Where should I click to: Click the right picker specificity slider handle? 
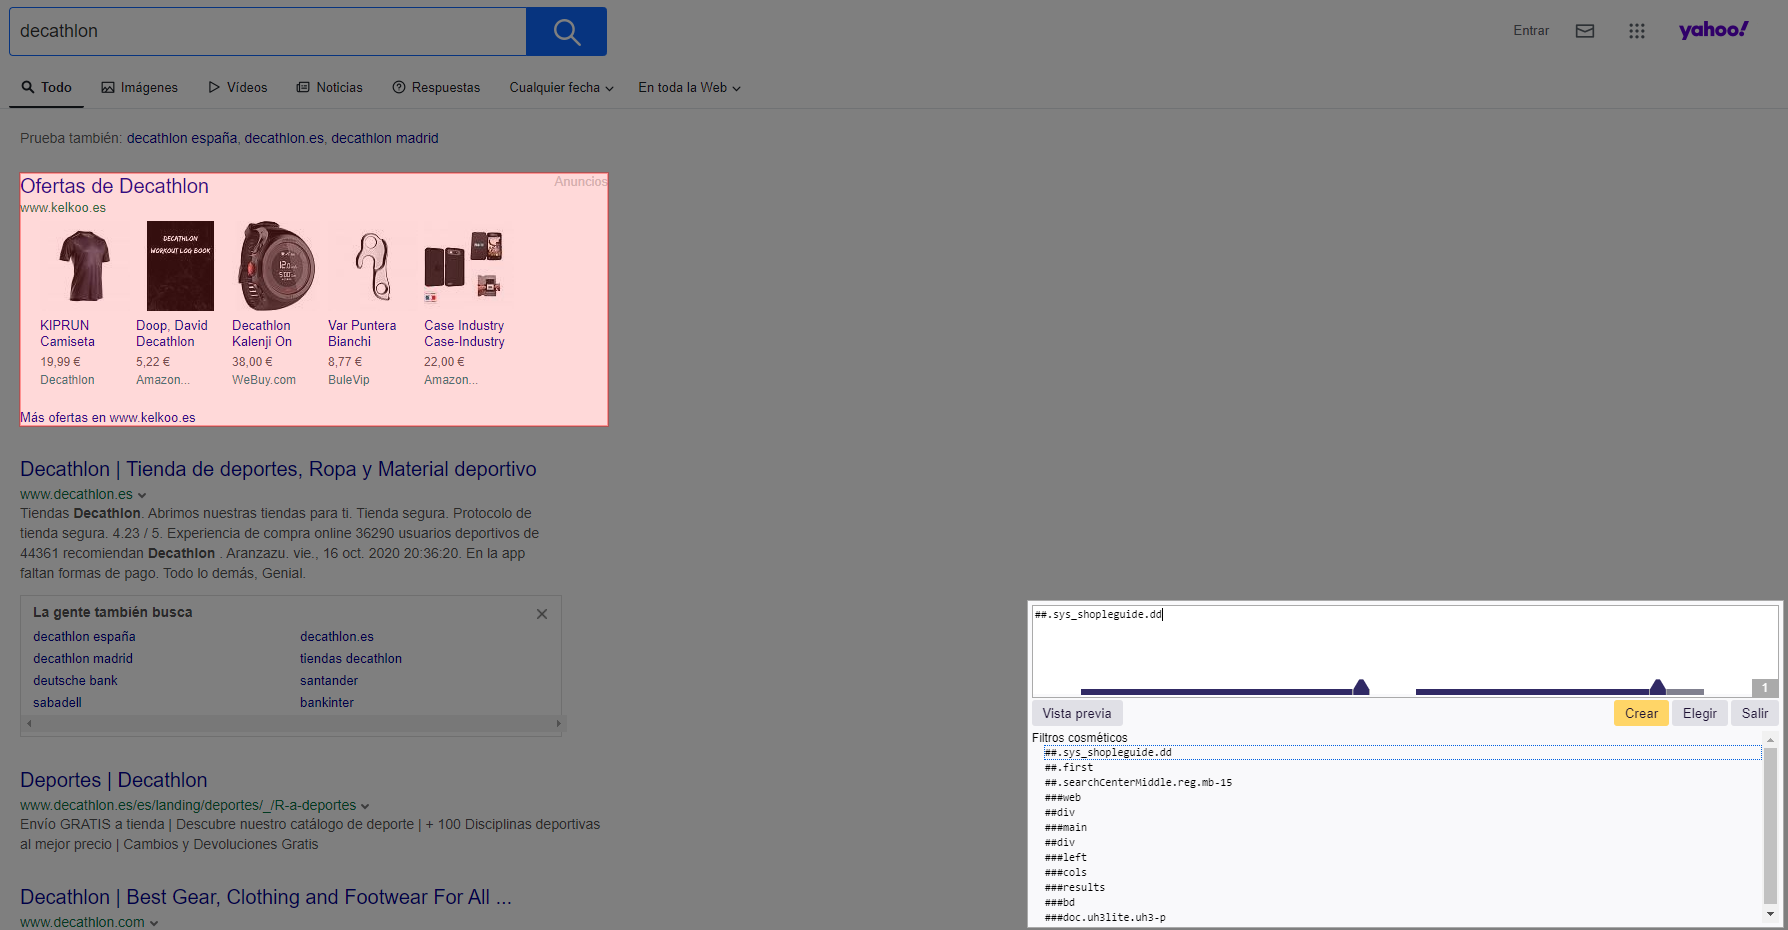[1658, 687]
